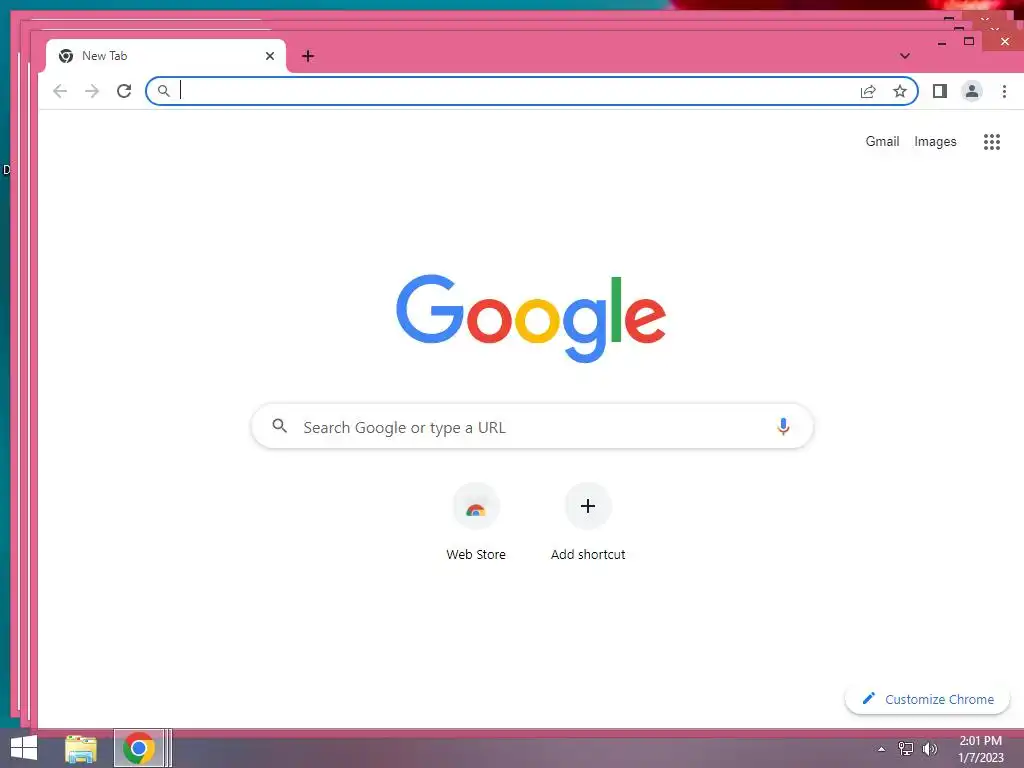Open Google Images link
Image resolution: width=1024 pixels, height=768 pixels.
click(935, 142)
